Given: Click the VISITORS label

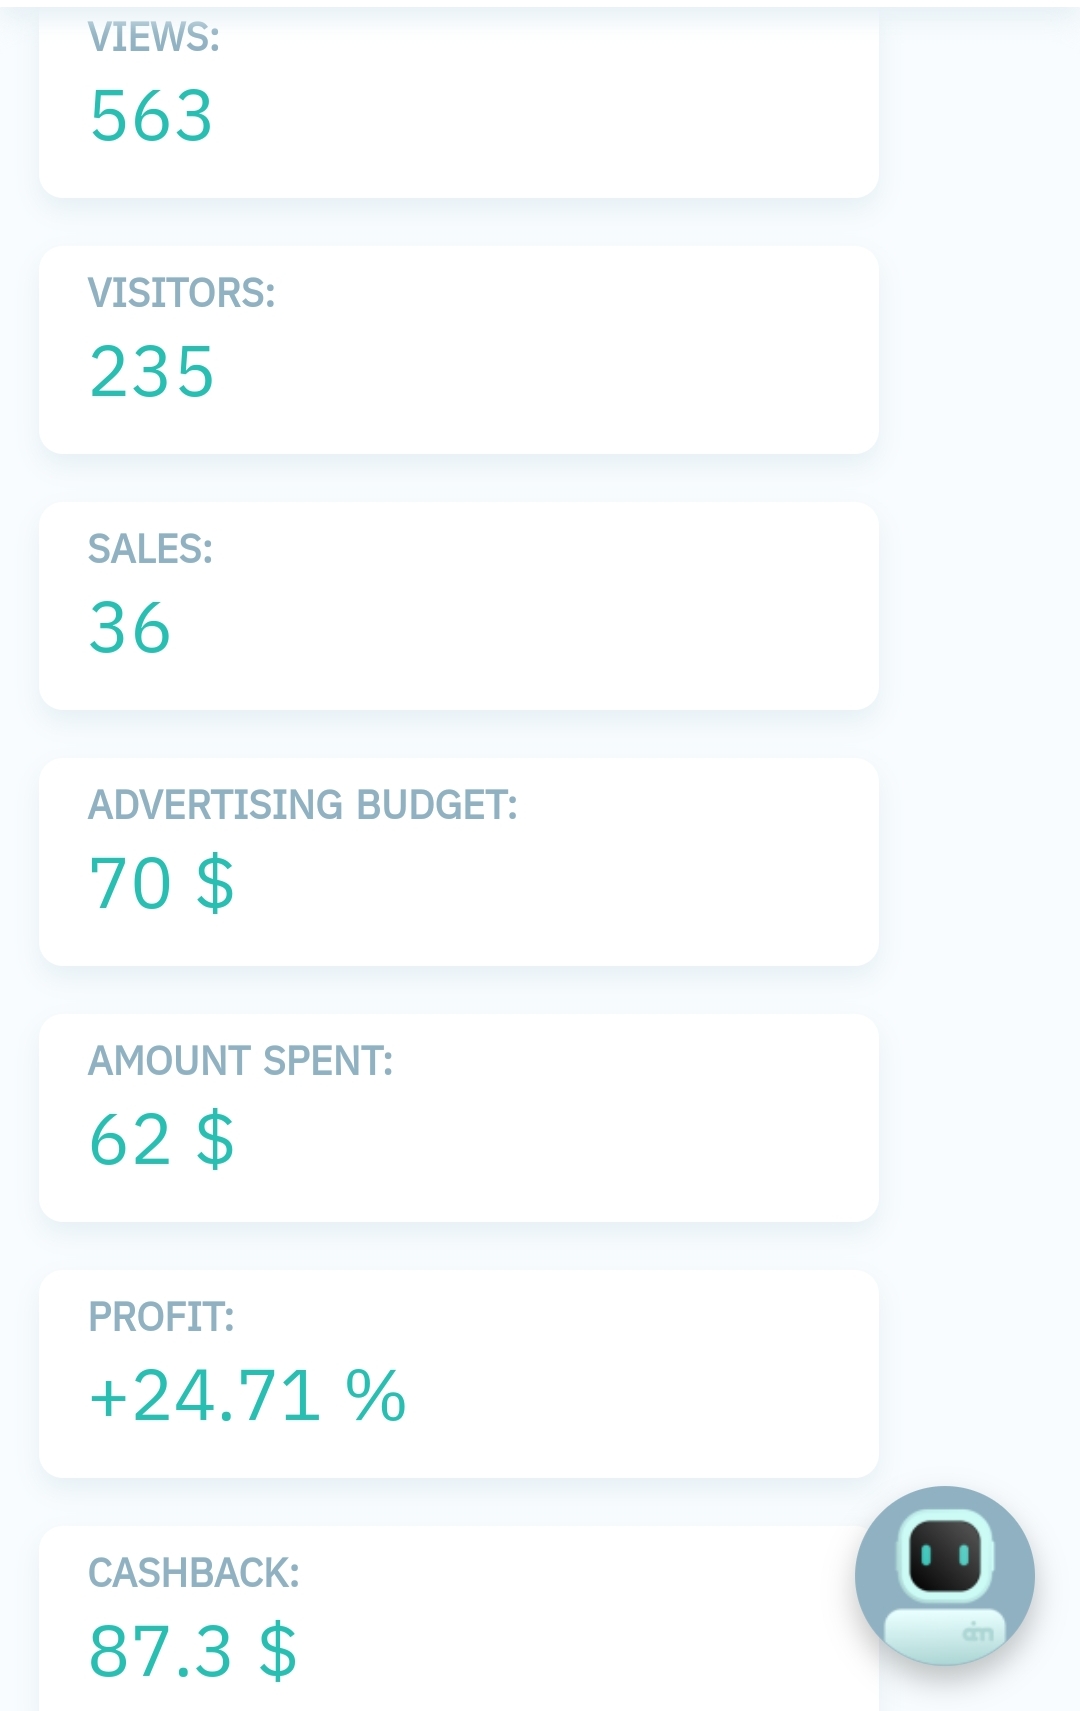Looking at the screenshot, I should (x=181, y=293).
